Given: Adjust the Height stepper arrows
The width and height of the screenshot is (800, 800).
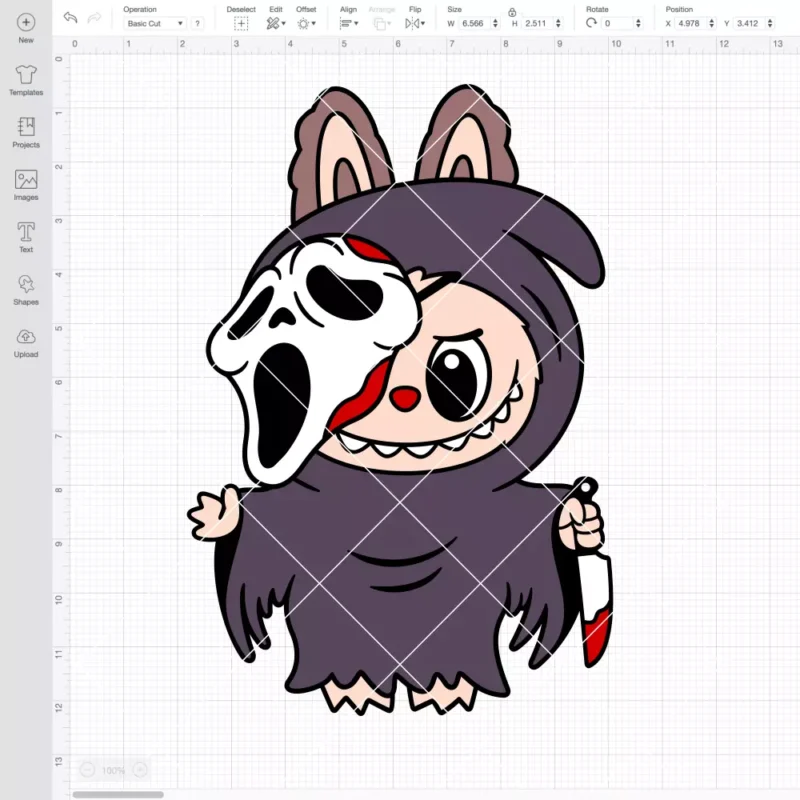Looking at the screenshot, I should click(558, 23).
